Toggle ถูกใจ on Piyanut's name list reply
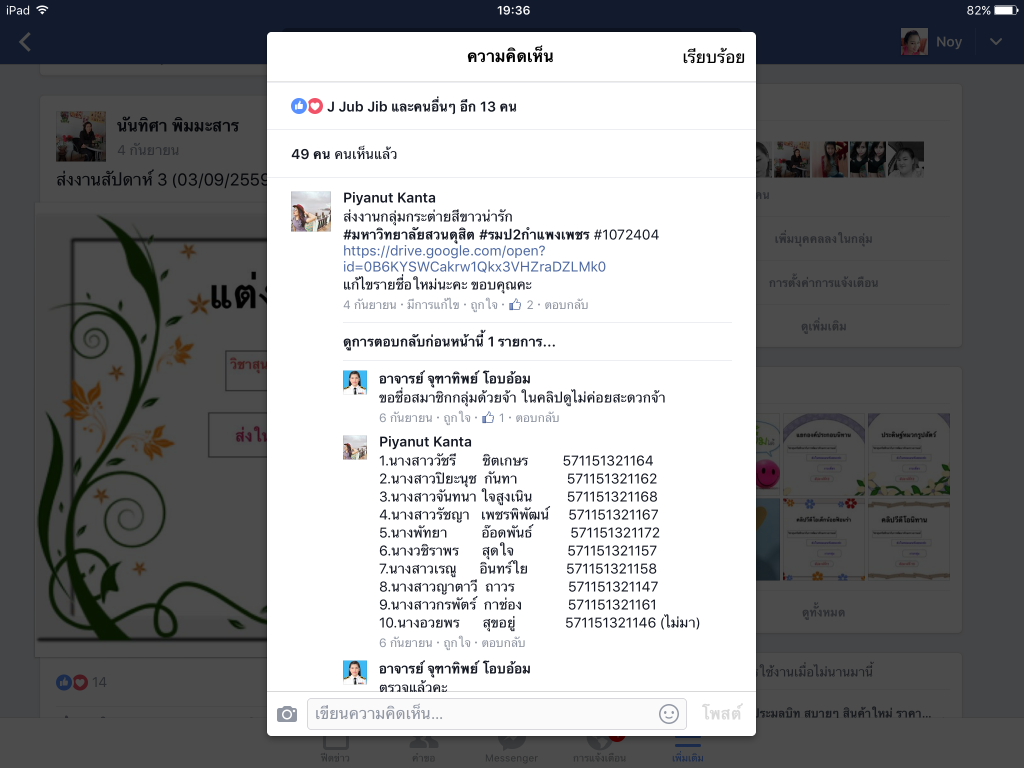The height and width of the screenshot is (768, 1024). (457, 643)
